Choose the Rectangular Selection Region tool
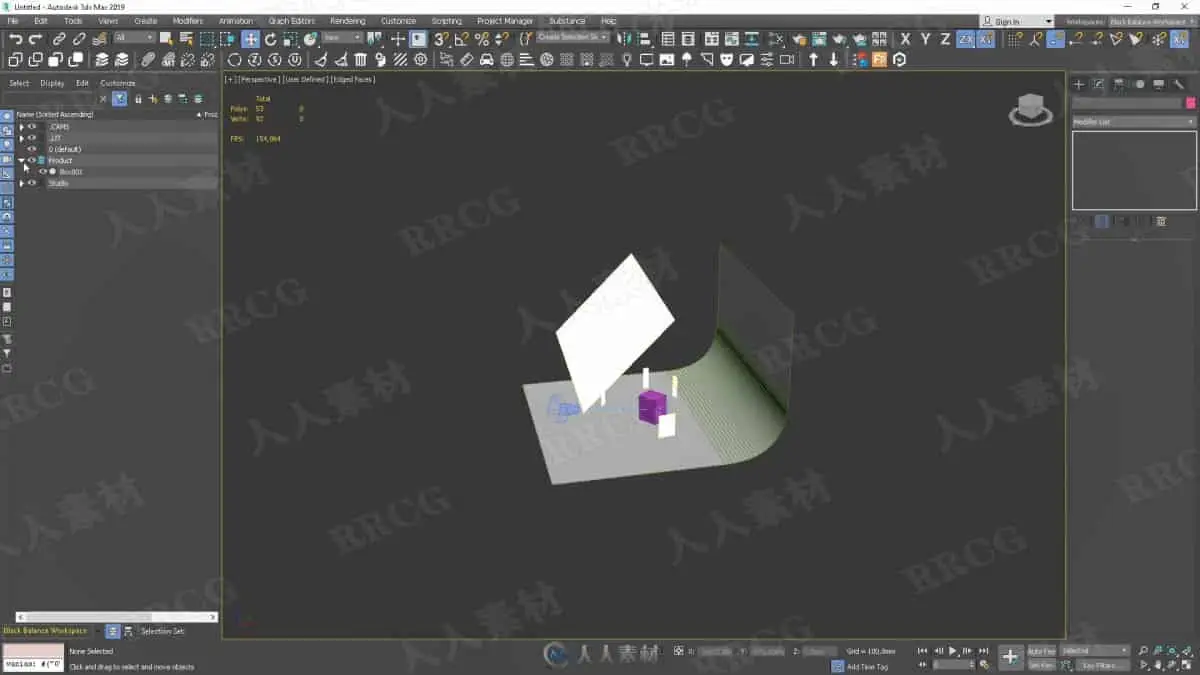 pos(207,39)
